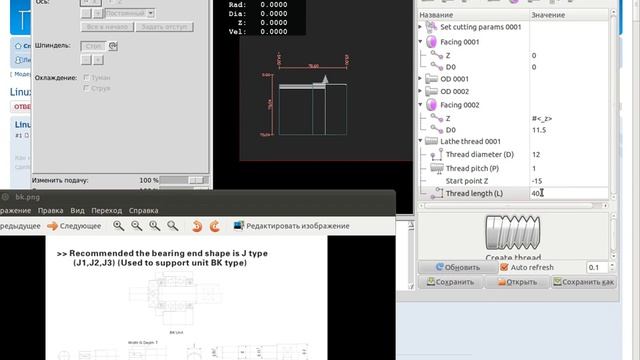Select the Facing 0002 D0 value 11.5
The width and height of the screenshot is (640, 360).
(539, 130)
